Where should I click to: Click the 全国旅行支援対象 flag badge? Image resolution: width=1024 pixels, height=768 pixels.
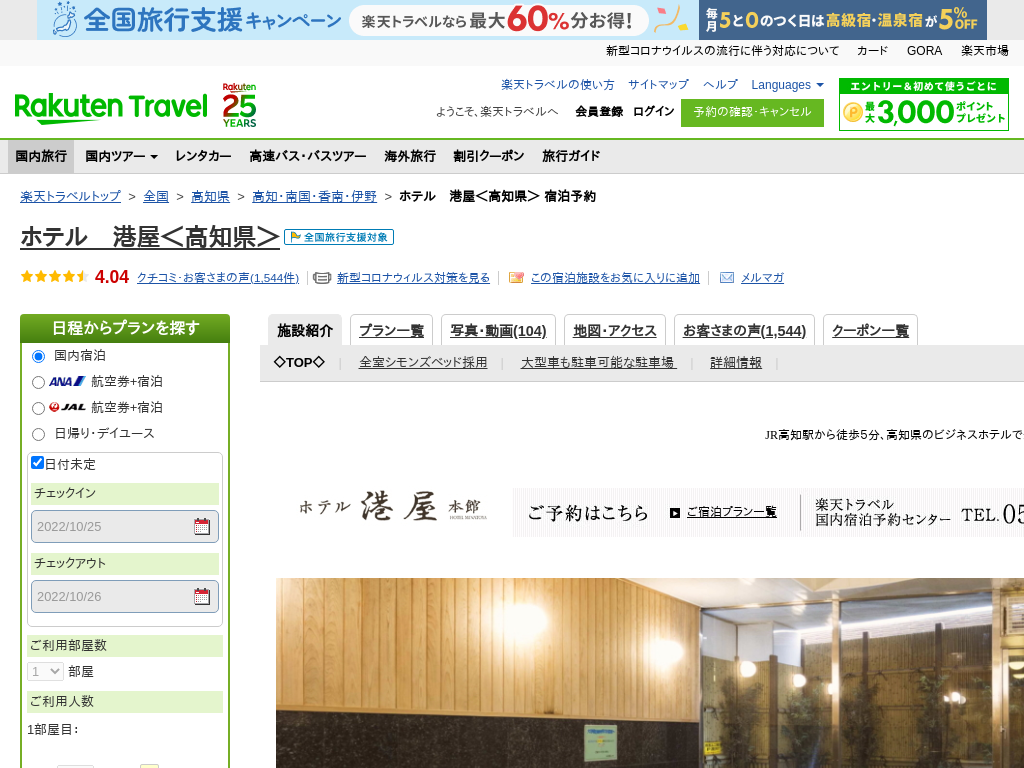[x=339, y=237]
